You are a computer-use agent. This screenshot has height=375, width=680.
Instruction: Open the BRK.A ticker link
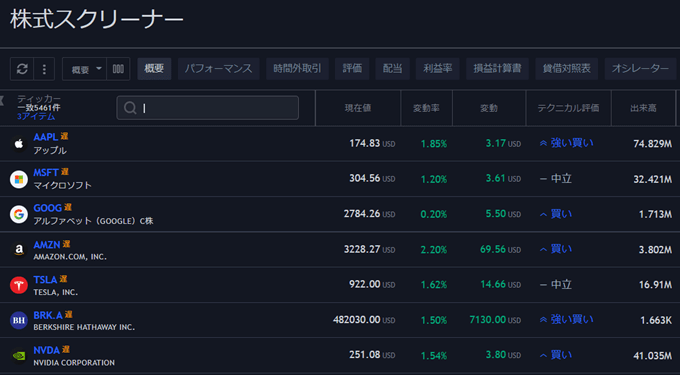pos(48,315)
